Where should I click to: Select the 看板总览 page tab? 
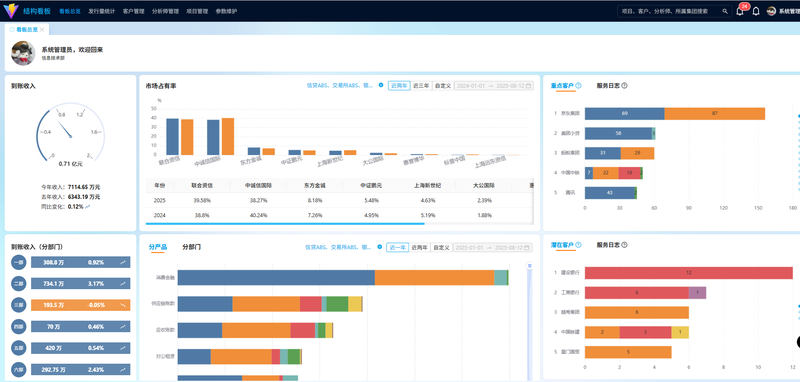coord(27,30)
